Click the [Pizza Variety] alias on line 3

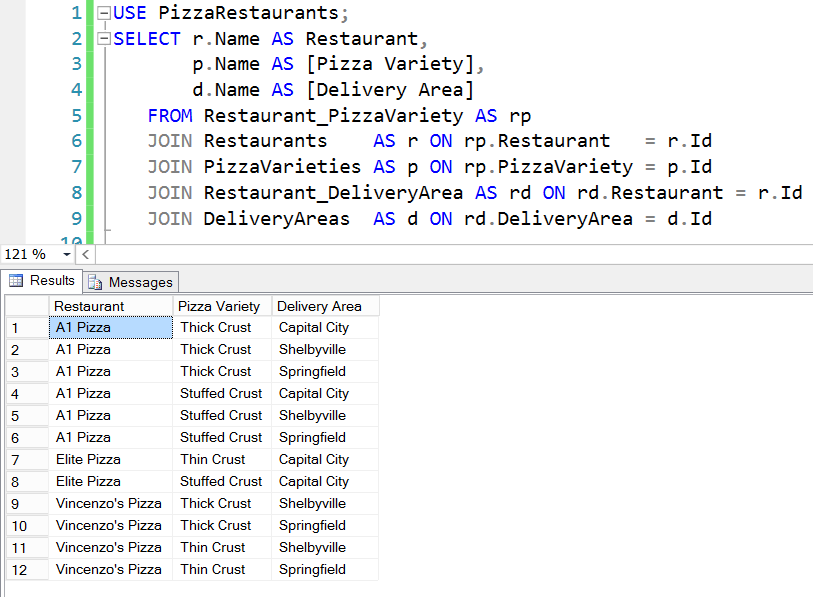[390, 64]
